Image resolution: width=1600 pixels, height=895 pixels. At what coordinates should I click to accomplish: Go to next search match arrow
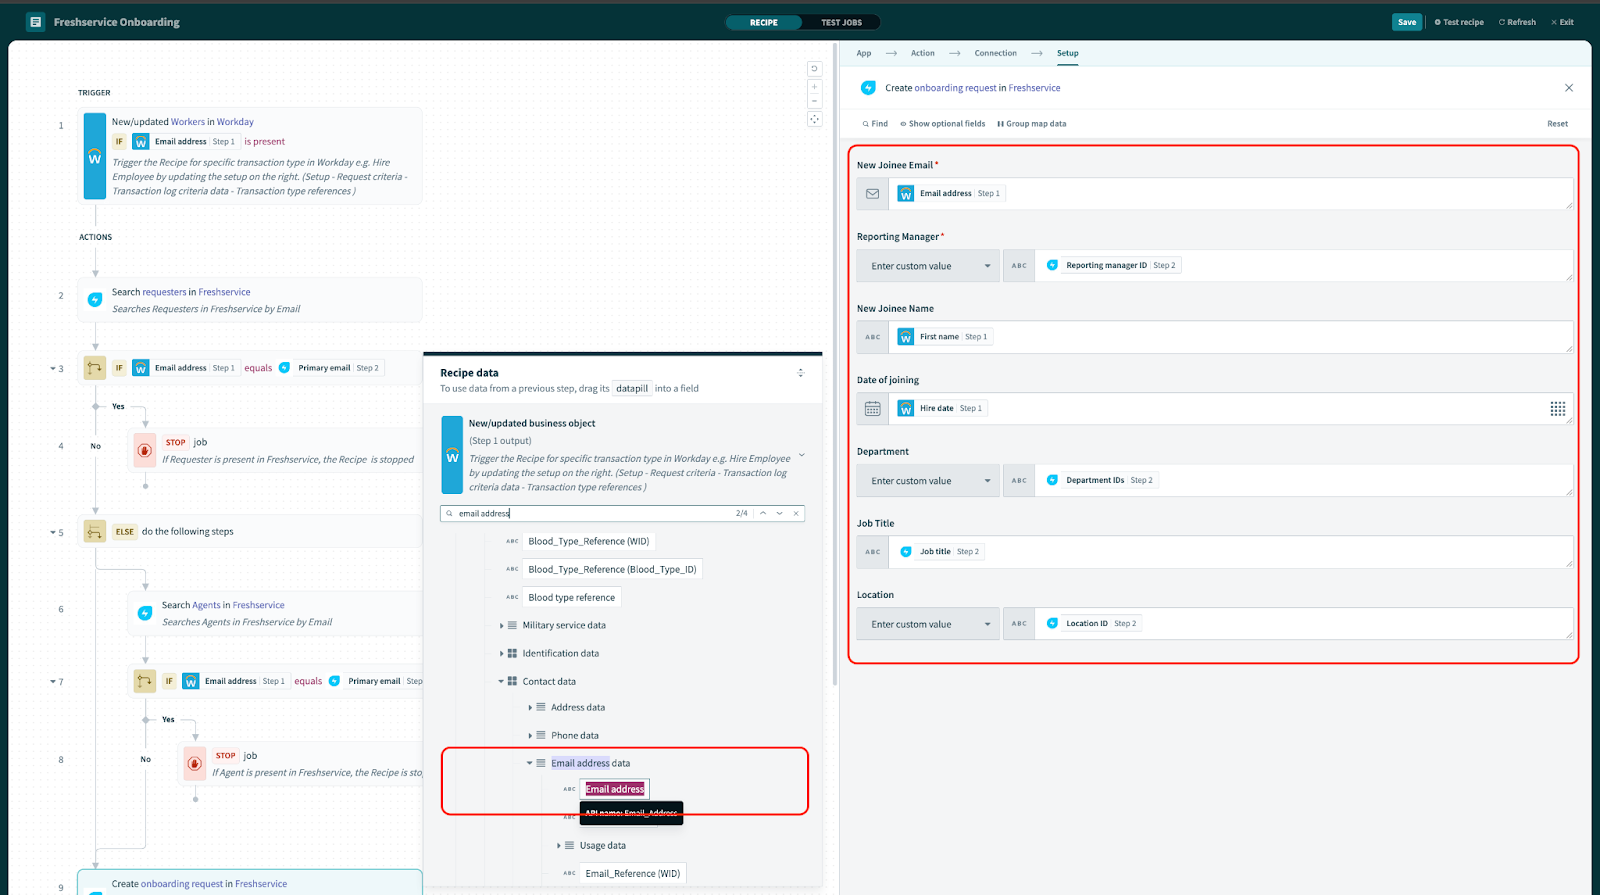pos(779,513)
